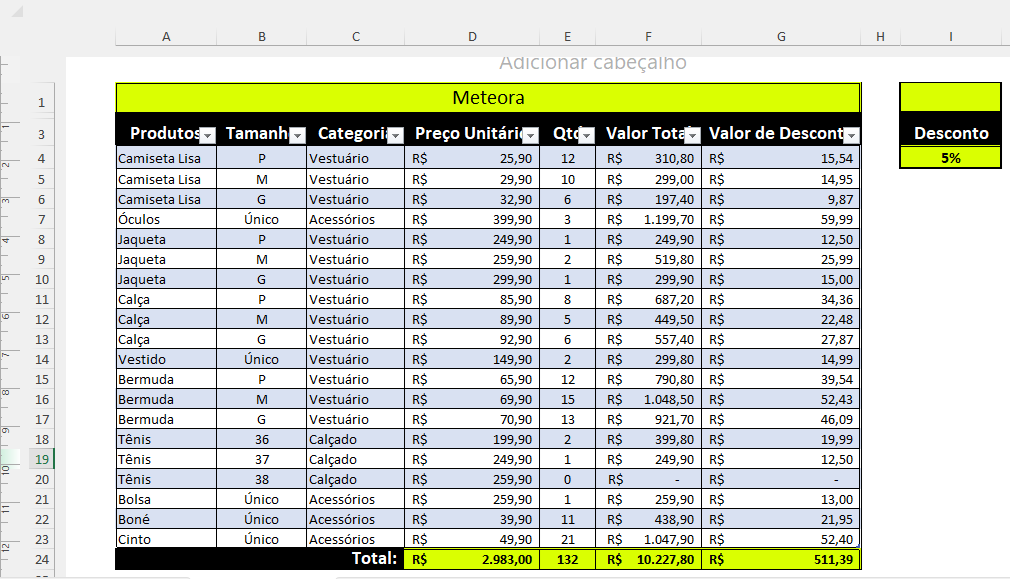Select Calçado category in row 18
Screen dimensions: 1010x579
pos(356,439)
